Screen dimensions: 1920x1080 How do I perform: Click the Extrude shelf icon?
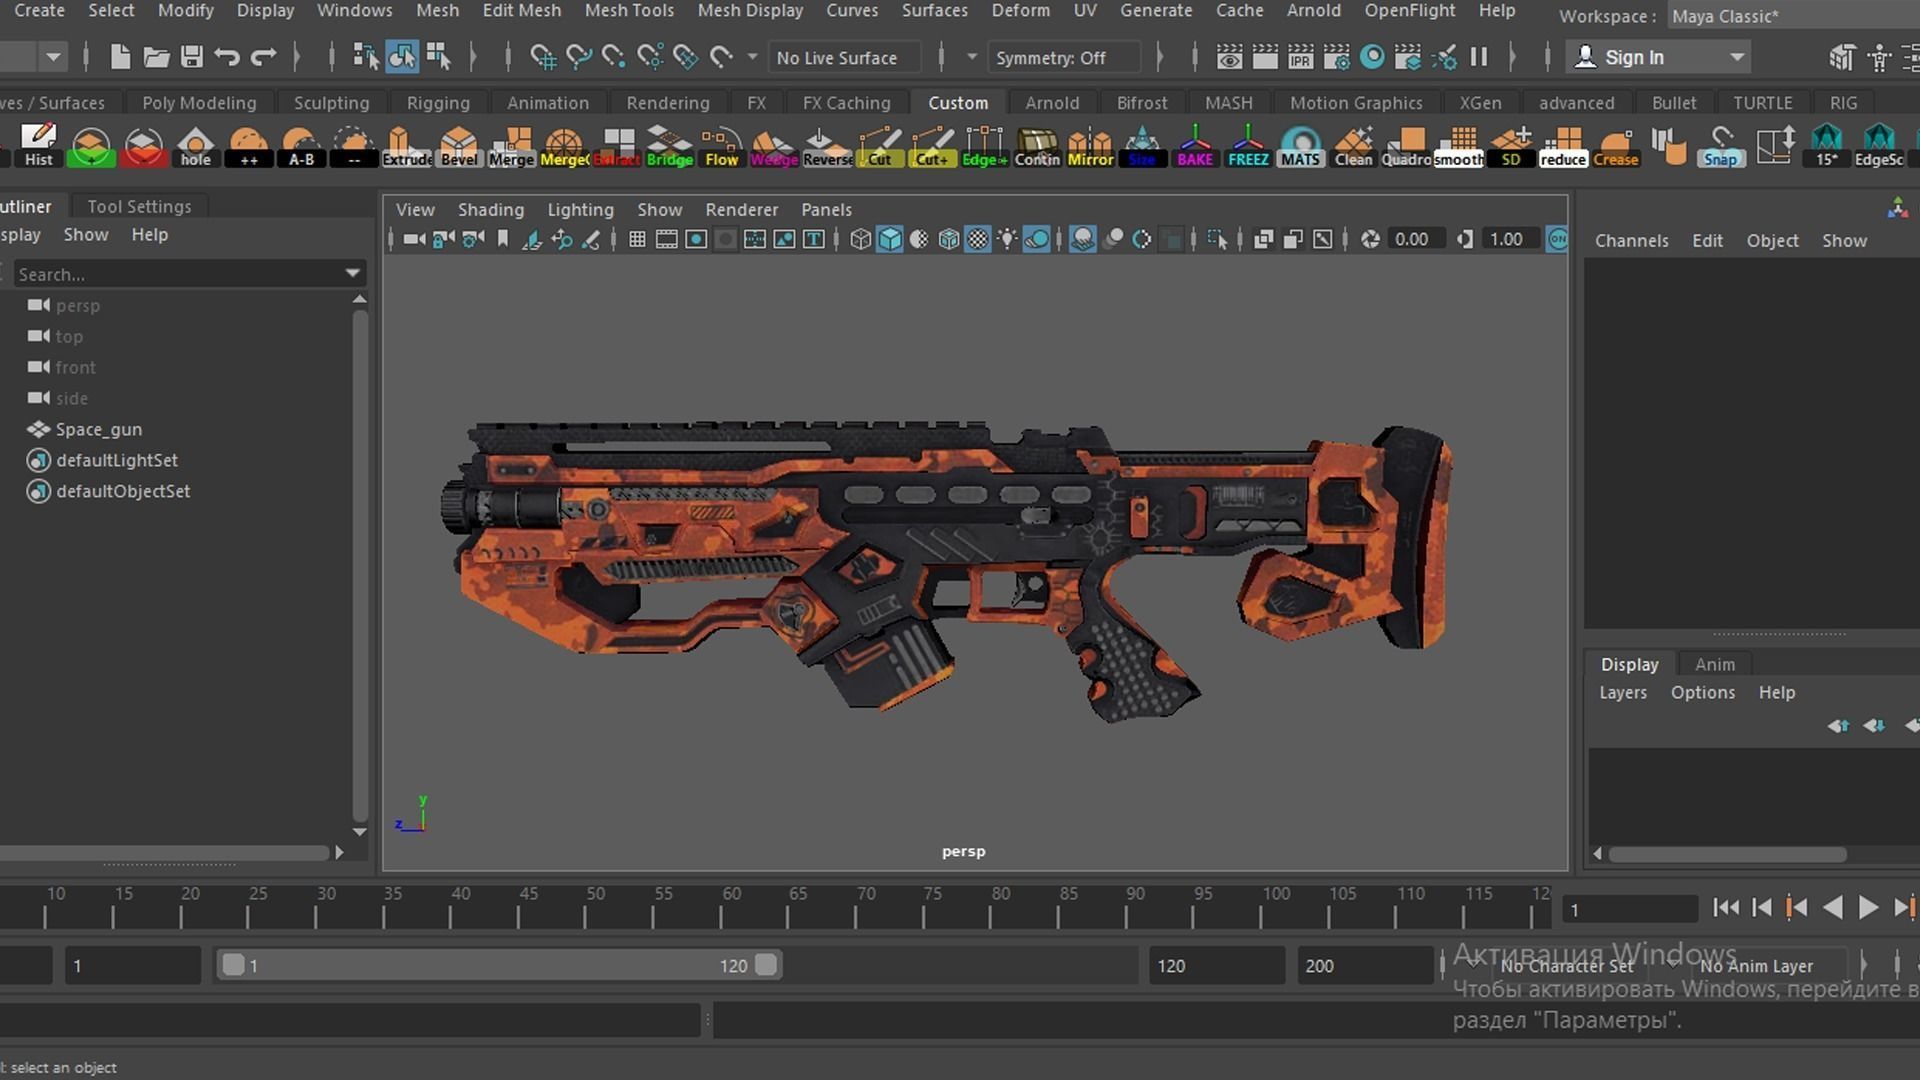click(x=407, y=146)
